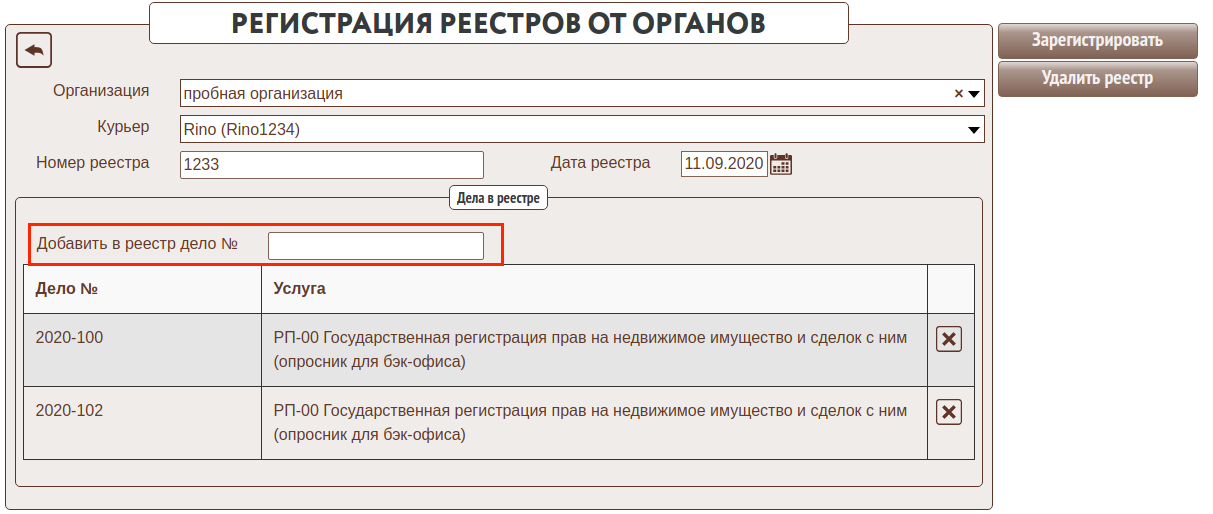Select the 'Дела в реестре' section label
1213x514 pixels.
pos(498,198)
